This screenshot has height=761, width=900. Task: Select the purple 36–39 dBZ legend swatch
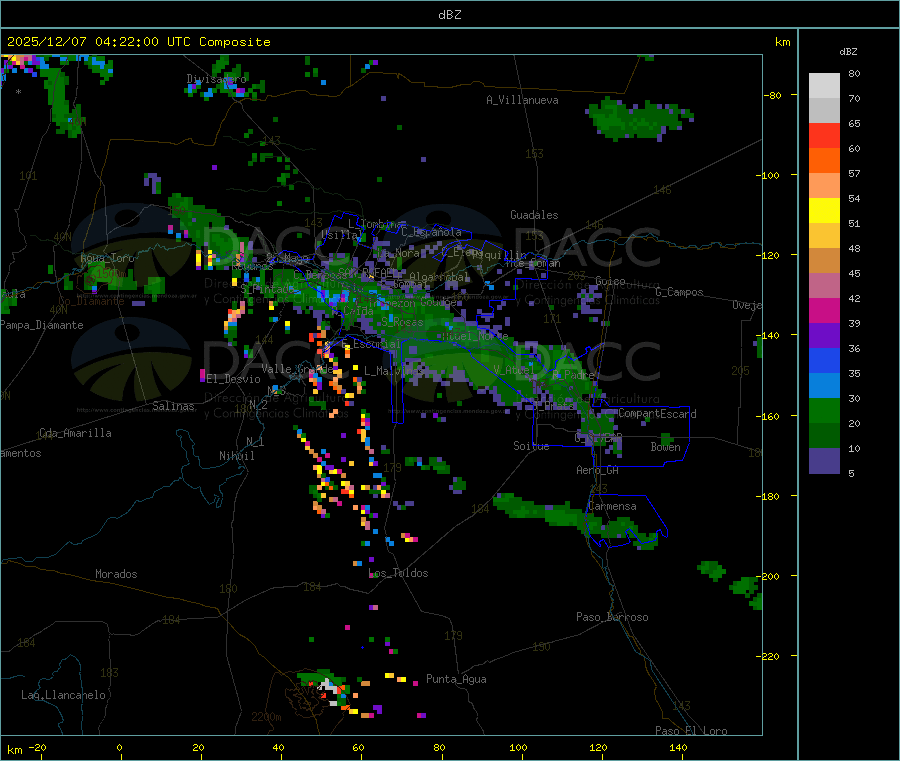pyautogui.click(x=824, y=336)
